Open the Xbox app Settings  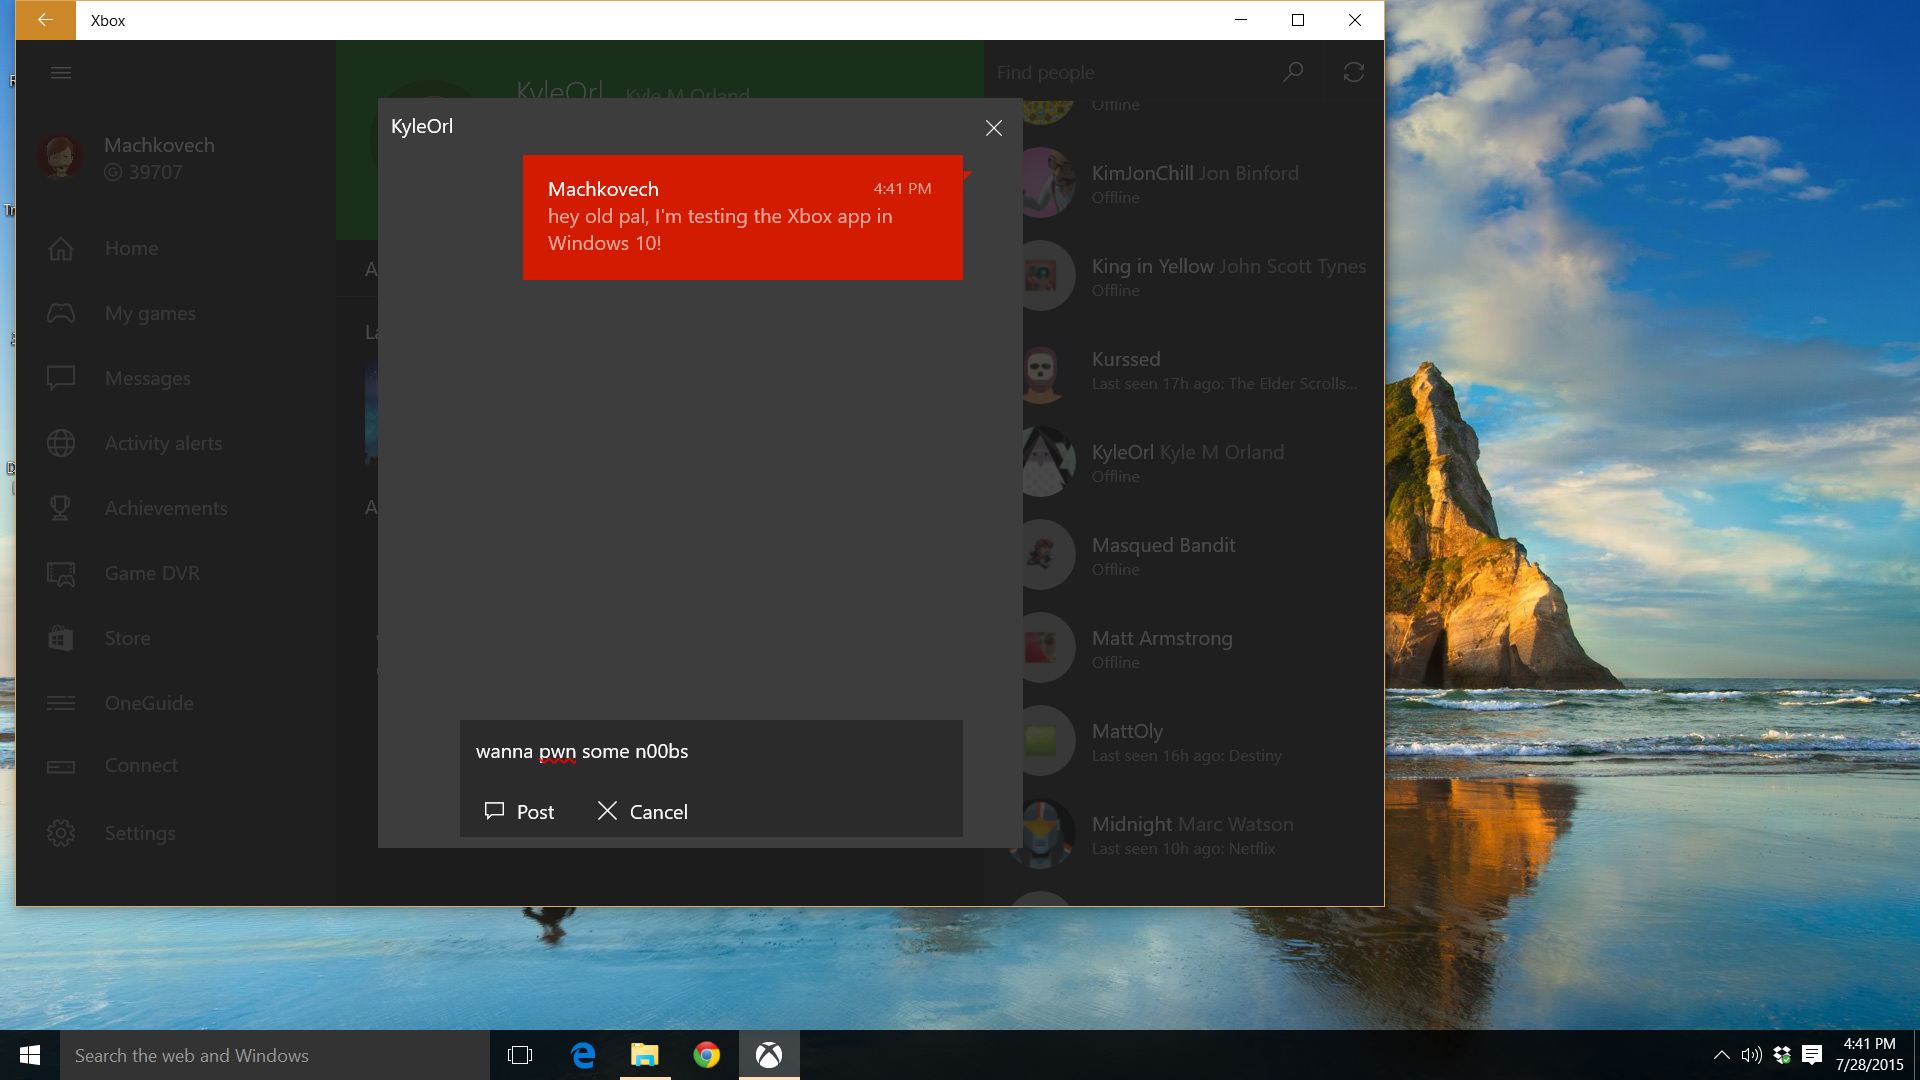140,832
